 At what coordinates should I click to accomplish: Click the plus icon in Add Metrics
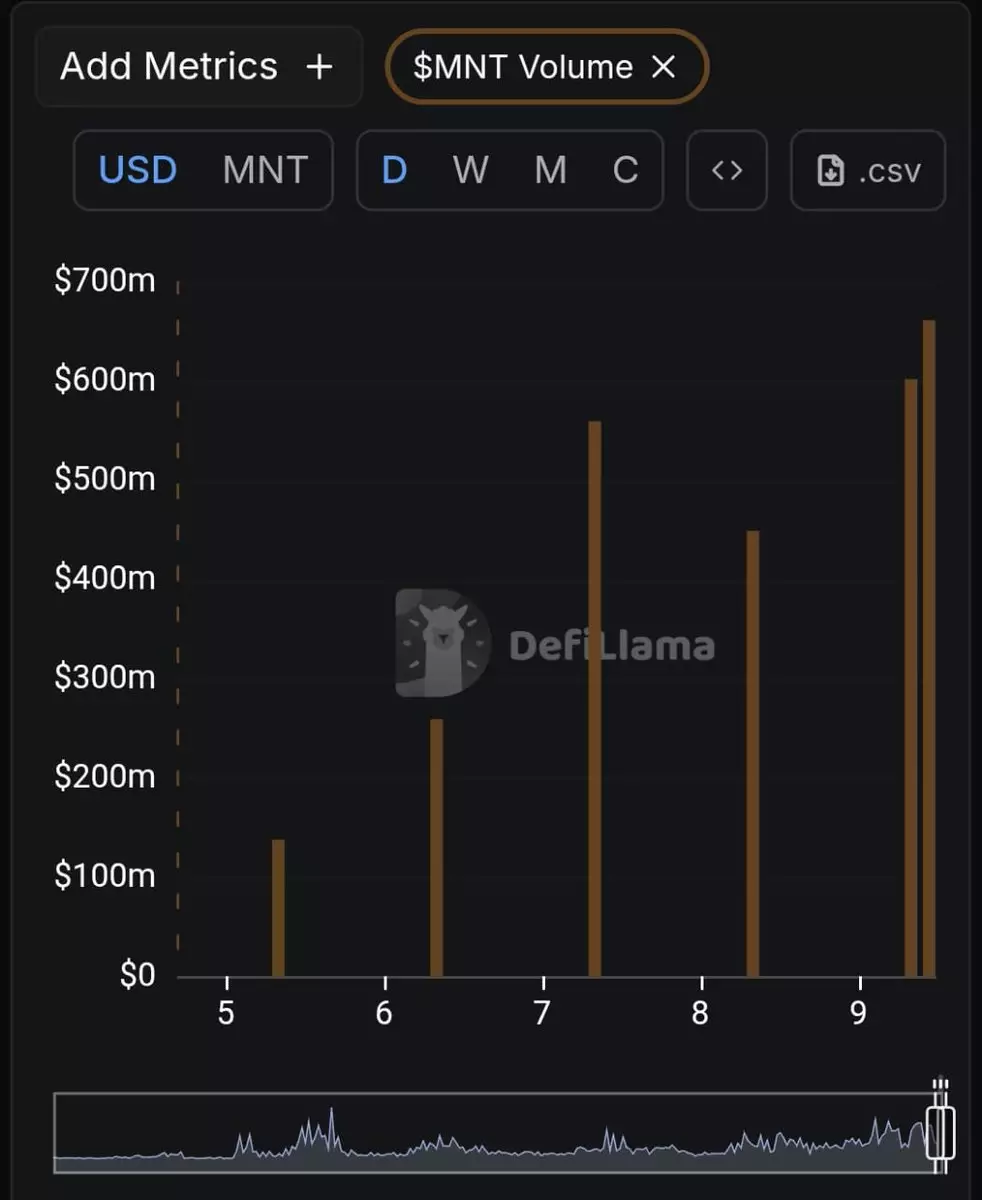coord(318,67)
